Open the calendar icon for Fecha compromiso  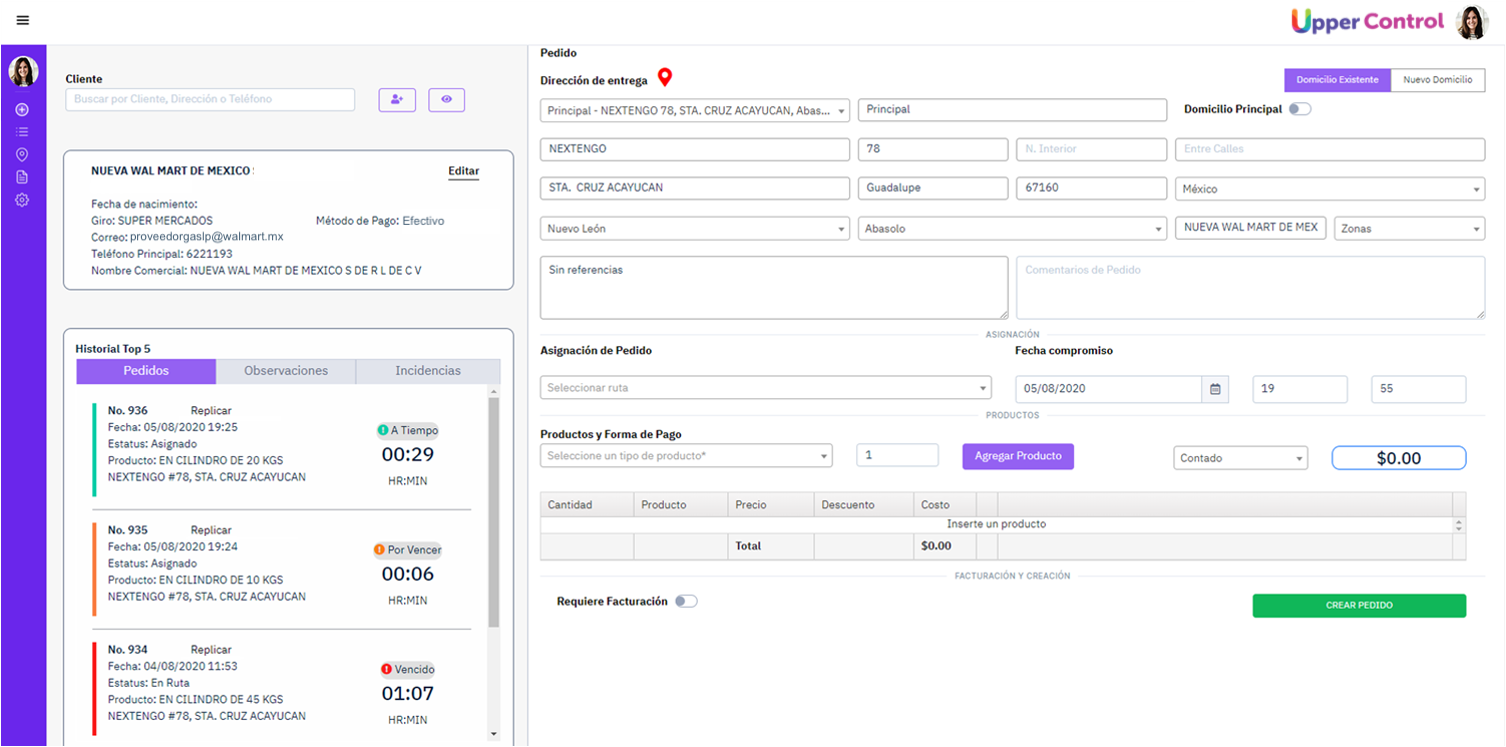tap(1215, 389)
